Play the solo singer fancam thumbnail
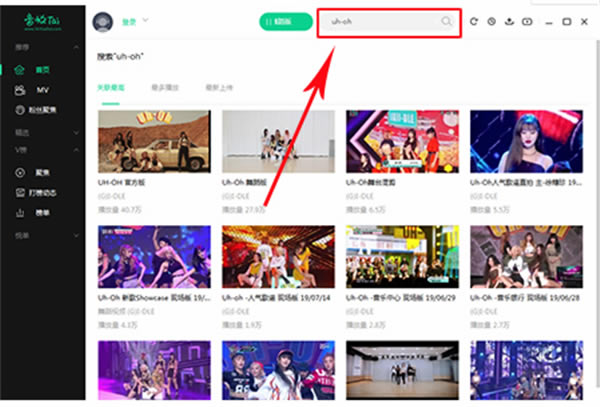 (527, 142)
